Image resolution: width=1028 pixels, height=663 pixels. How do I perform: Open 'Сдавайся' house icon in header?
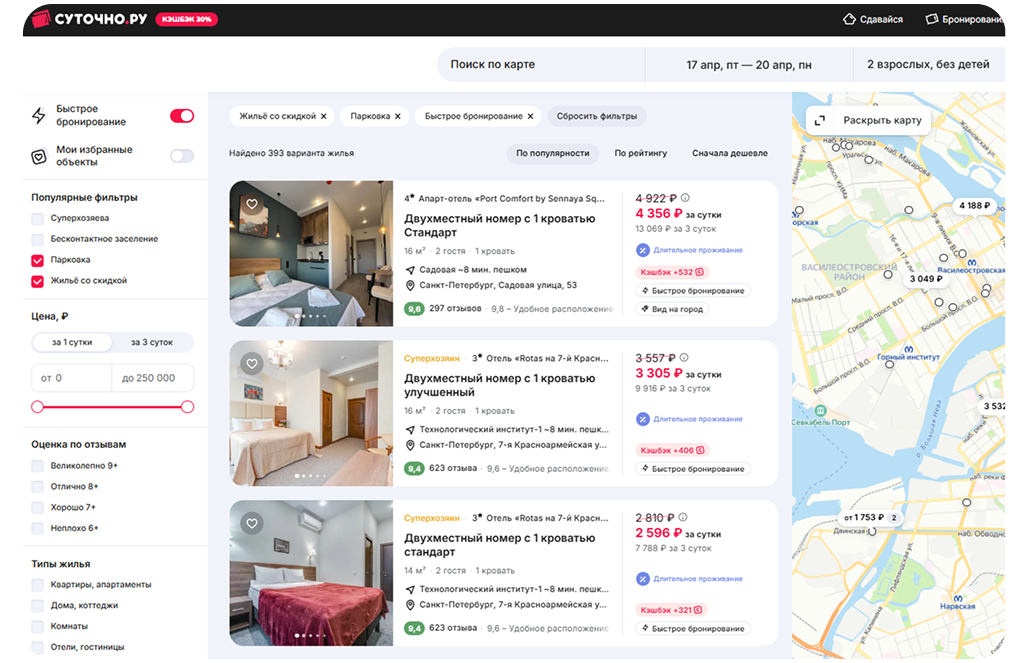click(x=850, y=19)
